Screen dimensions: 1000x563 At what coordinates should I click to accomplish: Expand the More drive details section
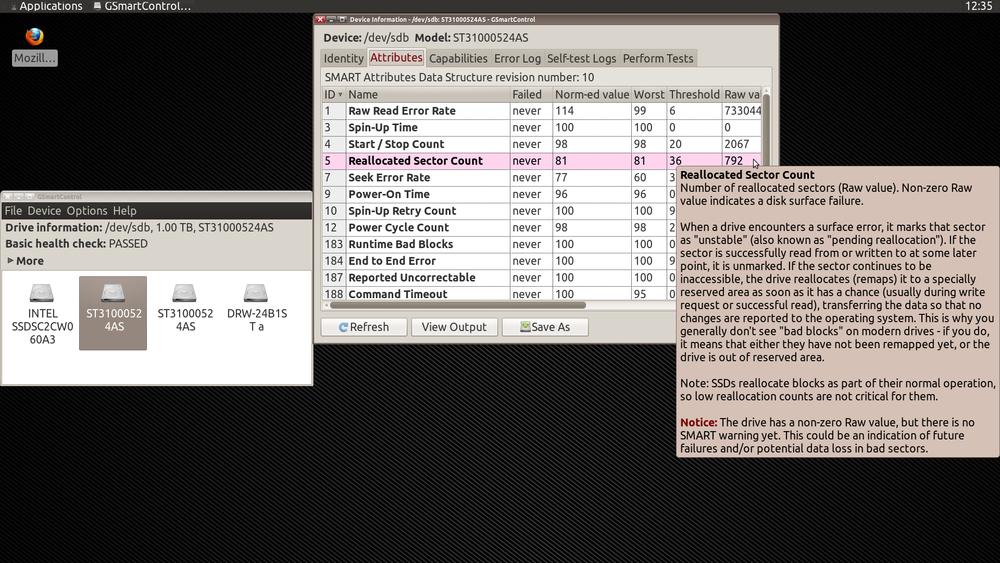coord(25,261)
